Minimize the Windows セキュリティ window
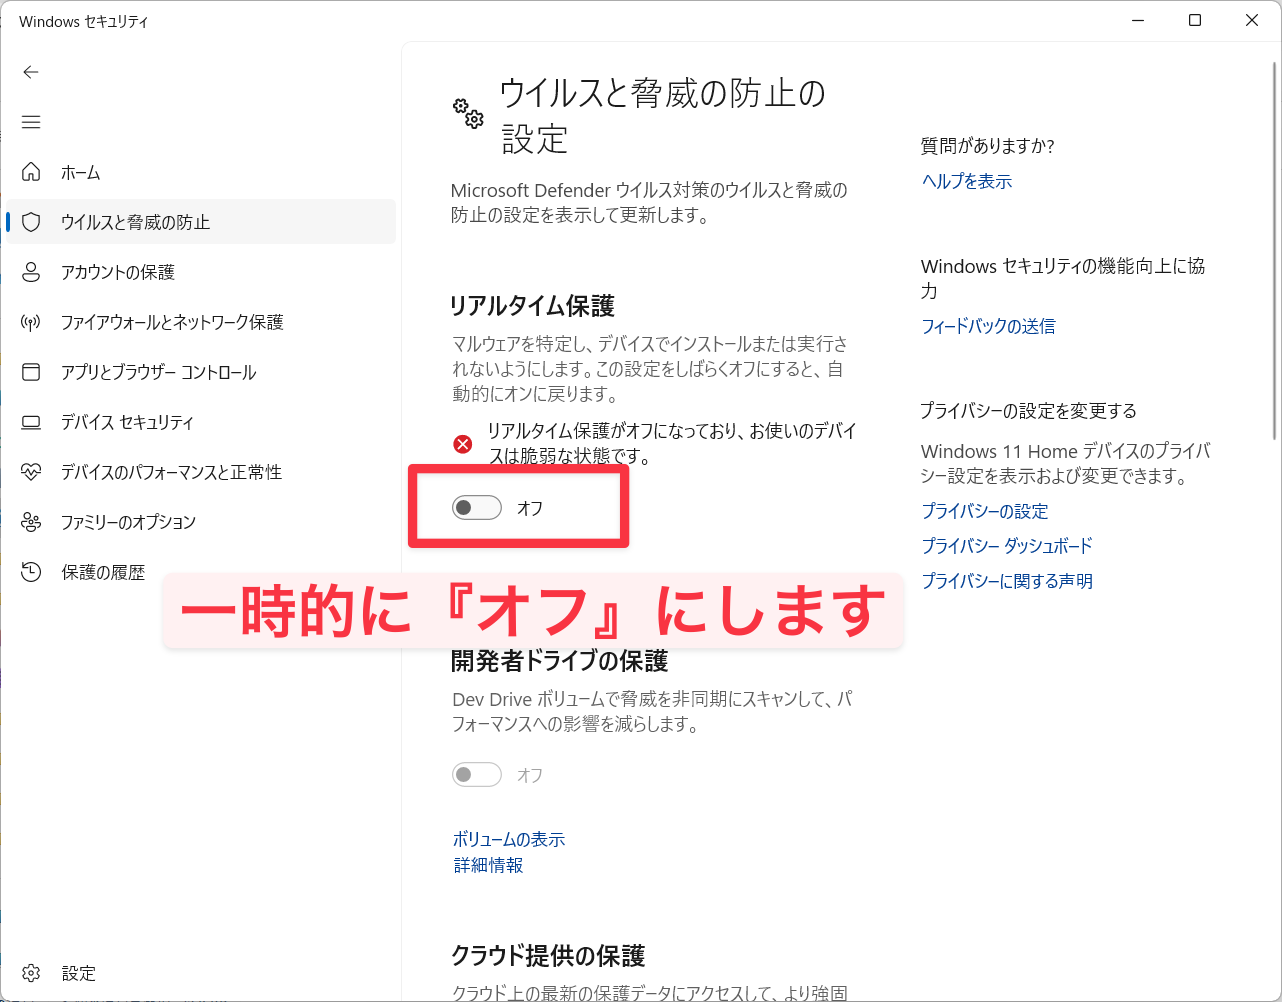This screenshot has height=1002, width=1282. click(1138, 20)
